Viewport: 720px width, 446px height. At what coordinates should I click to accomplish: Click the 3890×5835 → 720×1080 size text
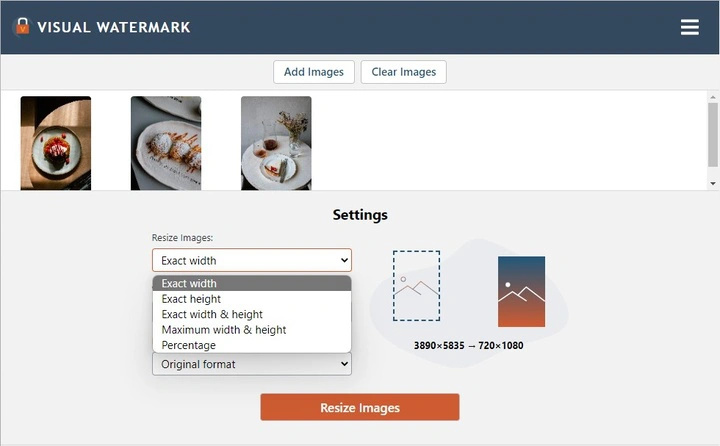click(x=468, y=345)
